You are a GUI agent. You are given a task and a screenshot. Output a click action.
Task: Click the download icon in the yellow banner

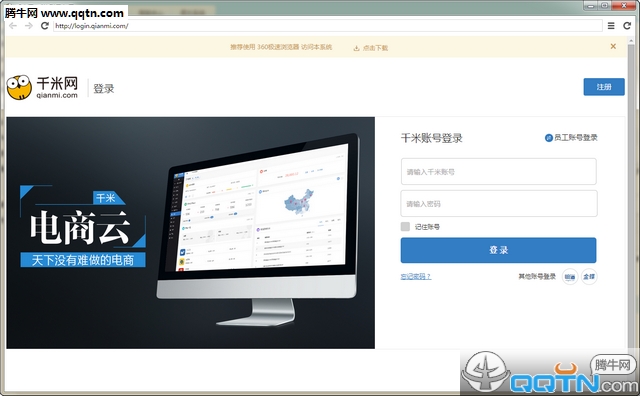coord(356,48)
